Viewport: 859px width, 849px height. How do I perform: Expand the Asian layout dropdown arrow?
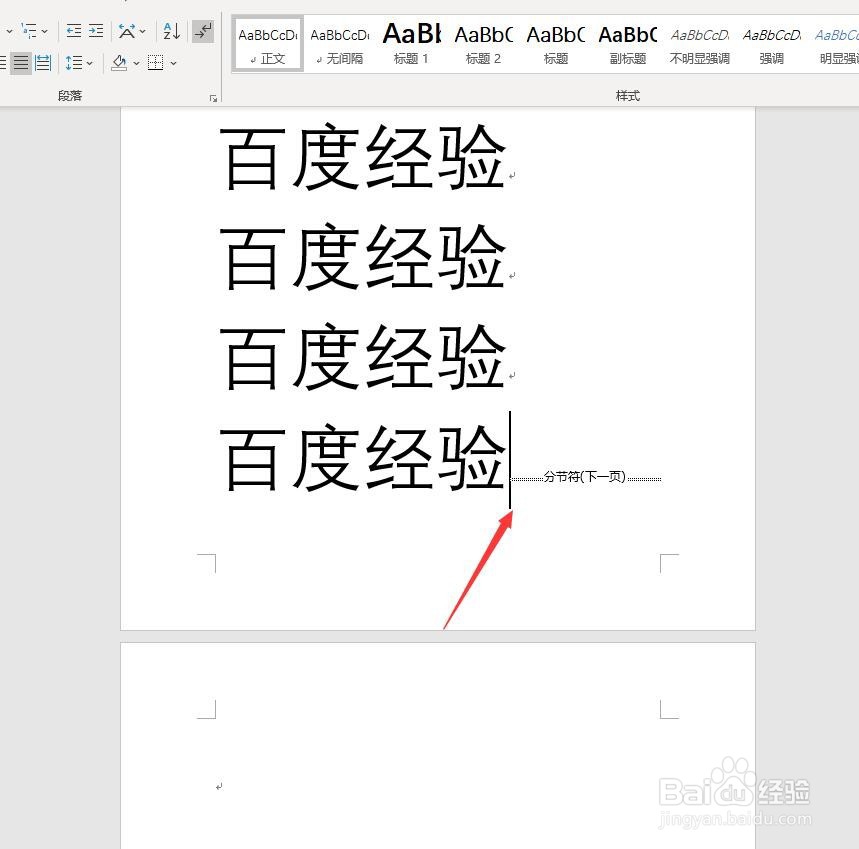(143, 31)
